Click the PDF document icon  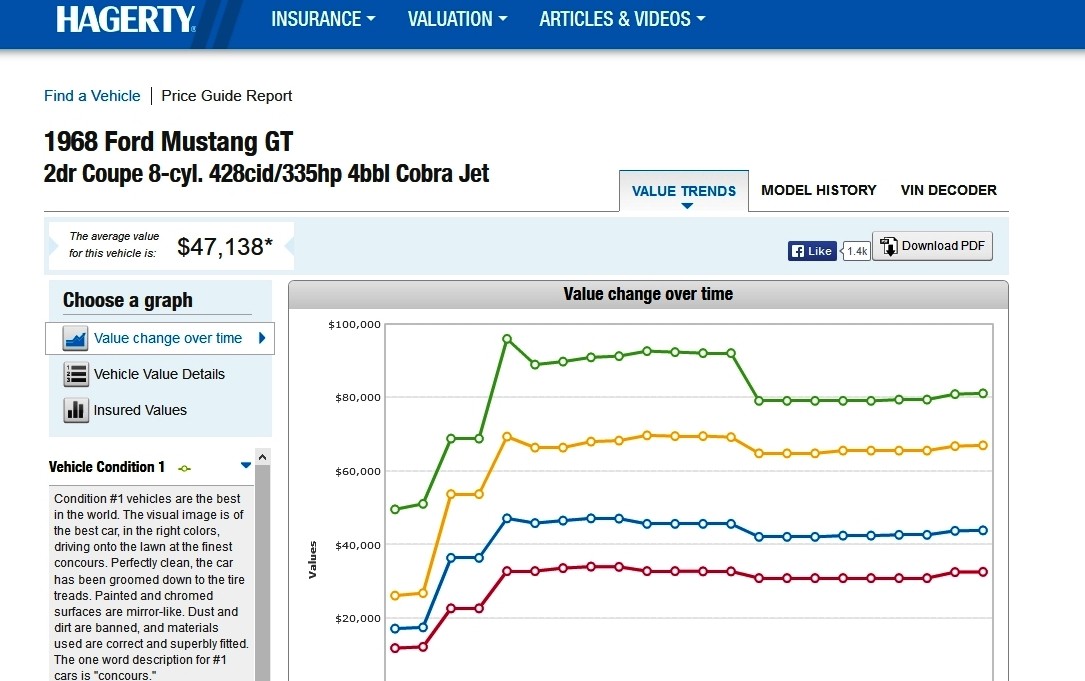(888, 245)
